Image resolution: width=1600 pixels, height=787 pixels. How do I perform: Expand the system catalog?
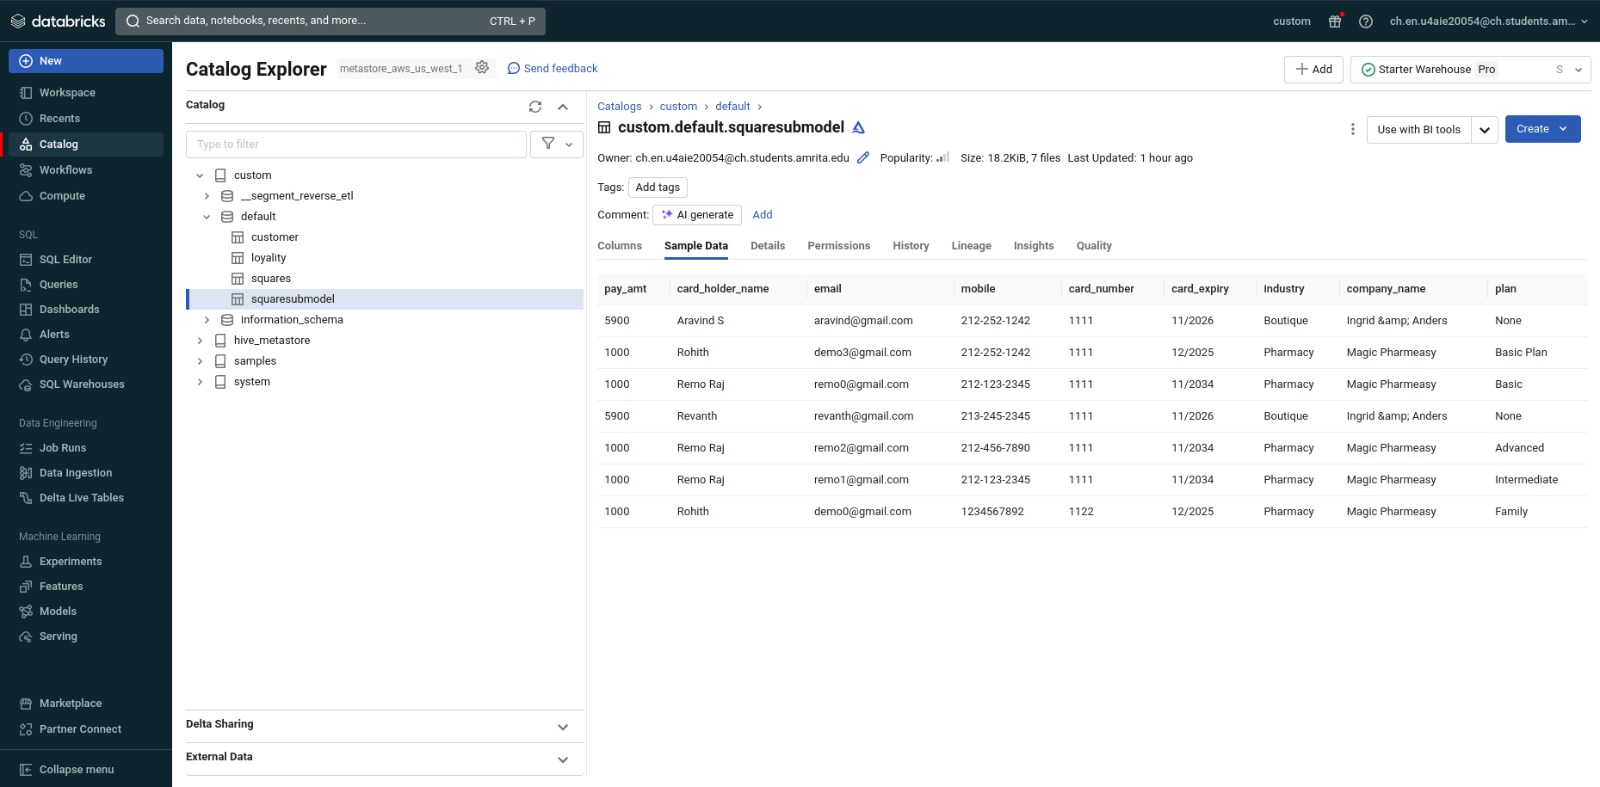[x=200, y=382]
